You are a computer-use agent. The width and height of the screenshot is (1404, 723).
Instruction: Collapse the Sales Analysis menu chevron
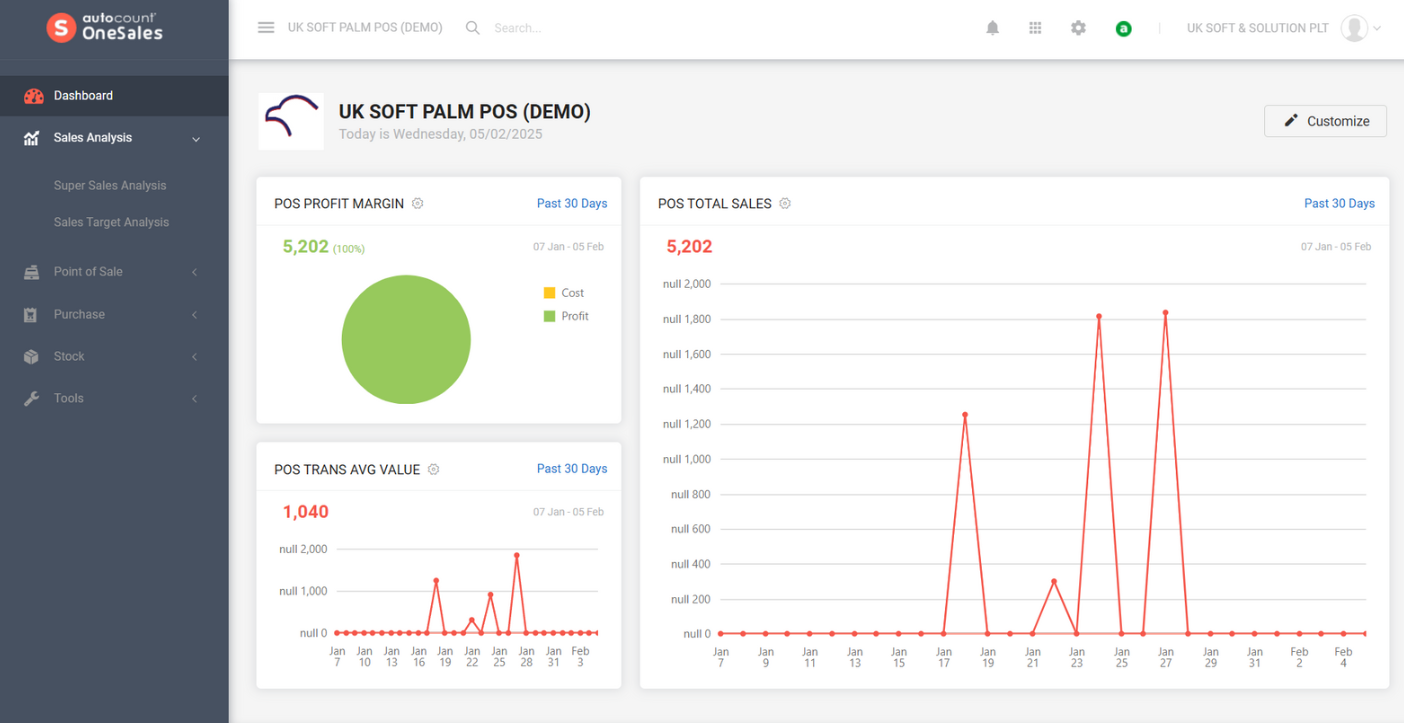click(x=196, y=139)
